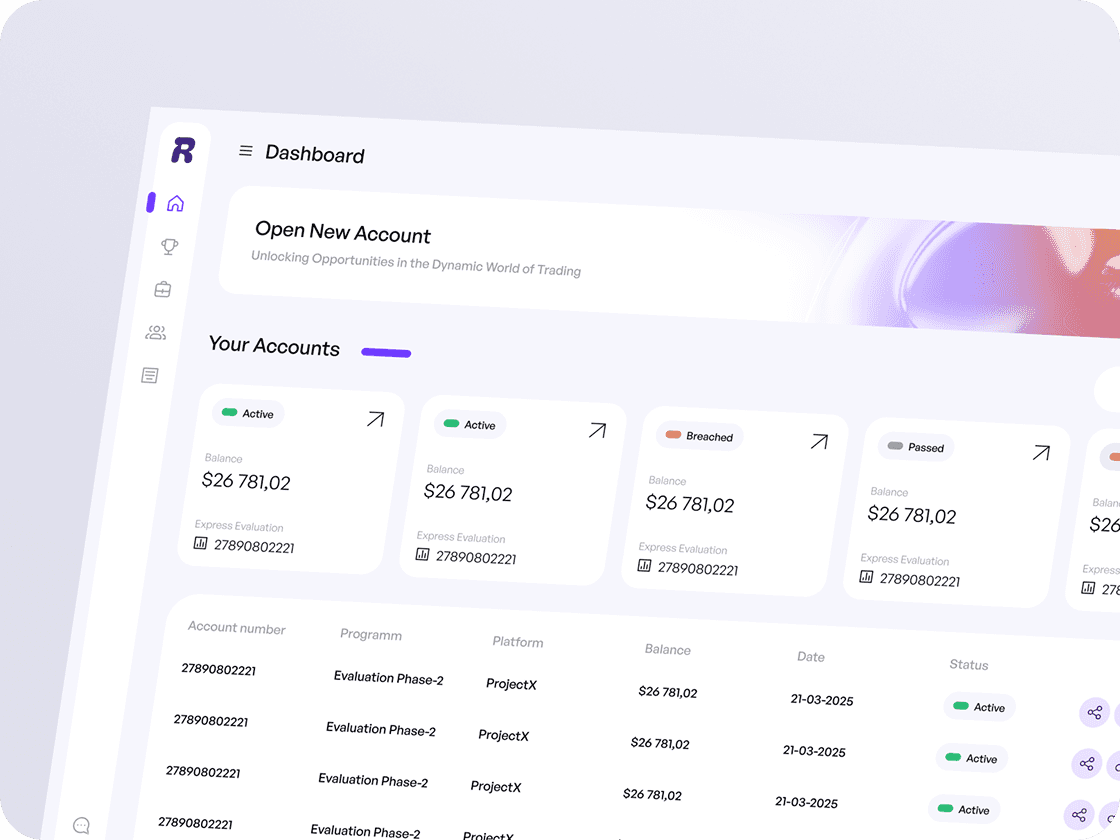Viewport: 1120px width, 840px height.
Task: Select Evaluation Phase-2 in second table row
Action: tap(381, 729)
